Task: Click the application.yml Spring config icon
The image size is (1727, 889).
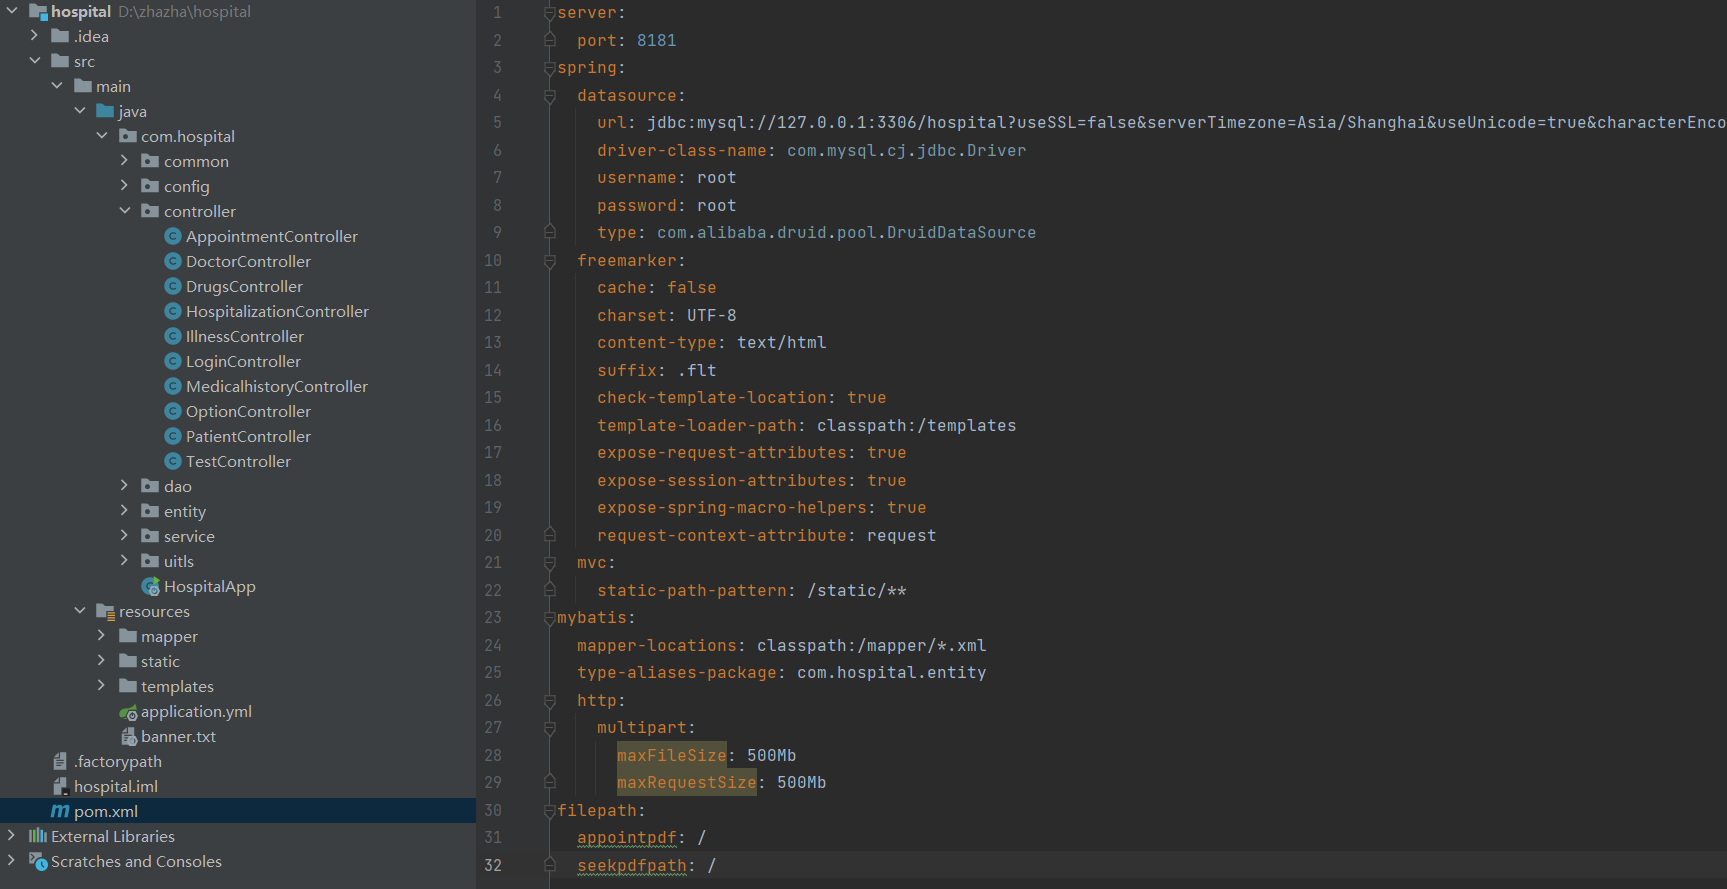Action: click(128, 712)
